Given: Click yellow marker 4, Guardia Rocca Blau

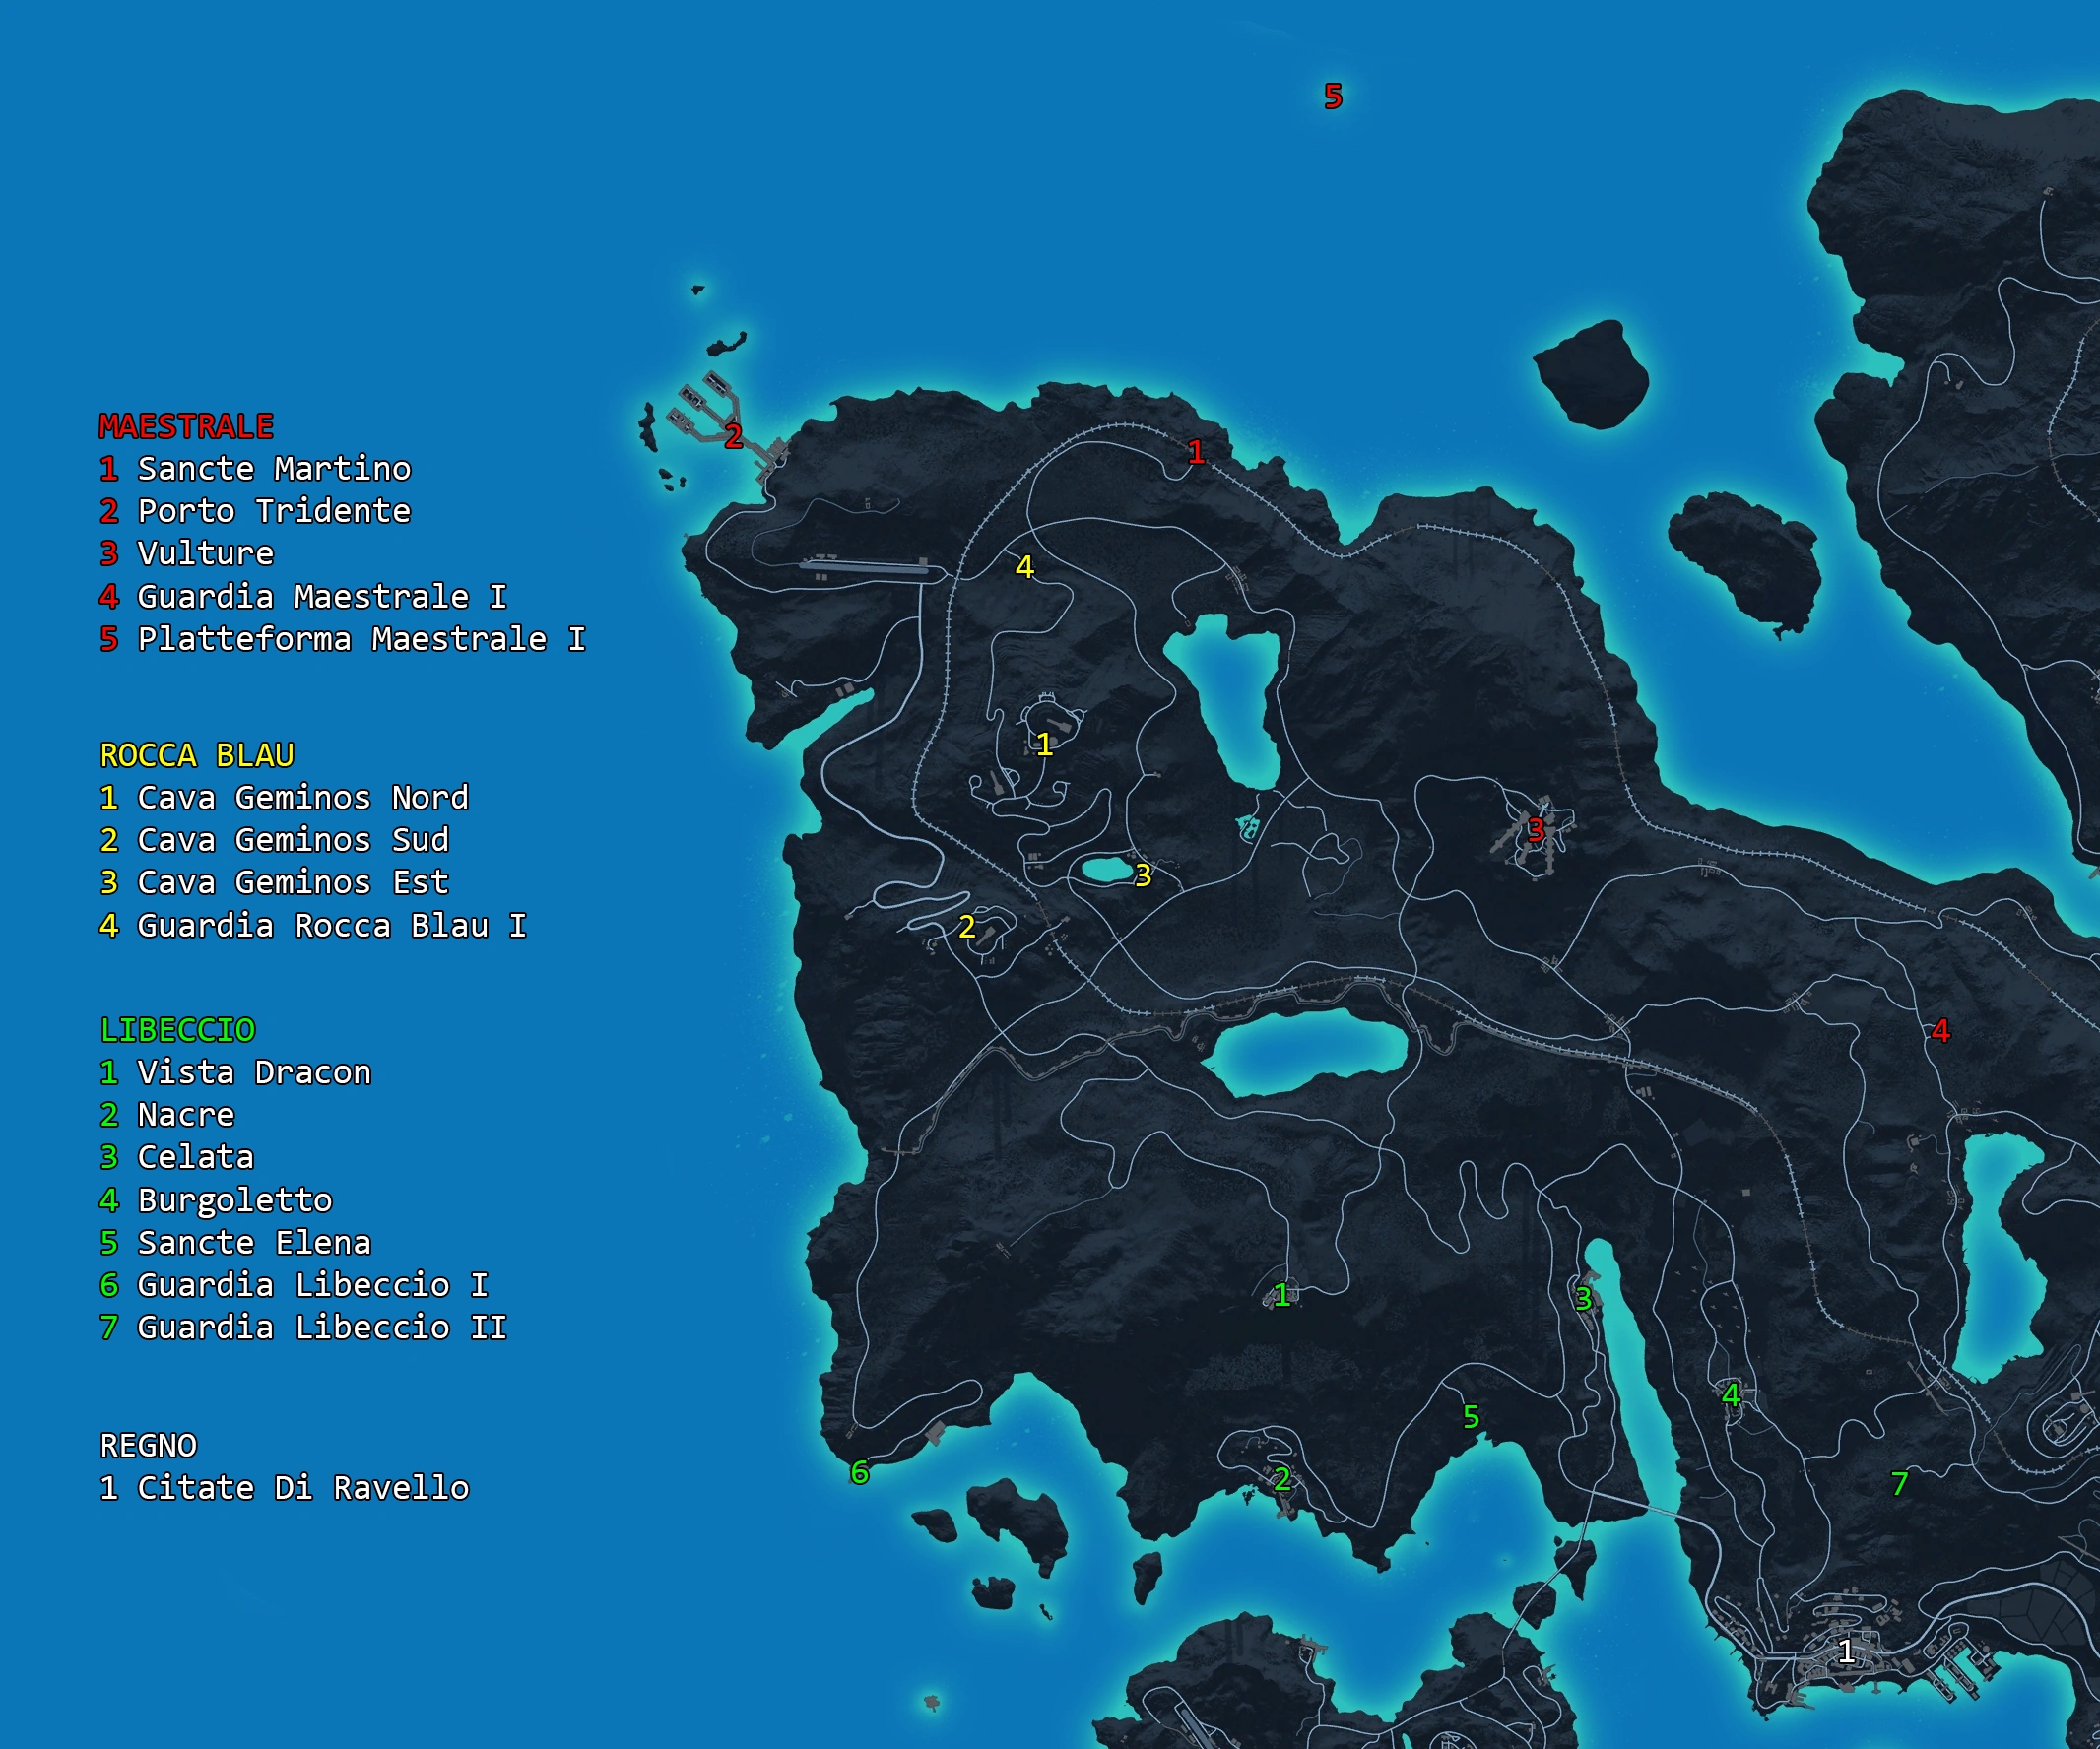Looking at the screenshot, I should click(x=1024, y=567).
